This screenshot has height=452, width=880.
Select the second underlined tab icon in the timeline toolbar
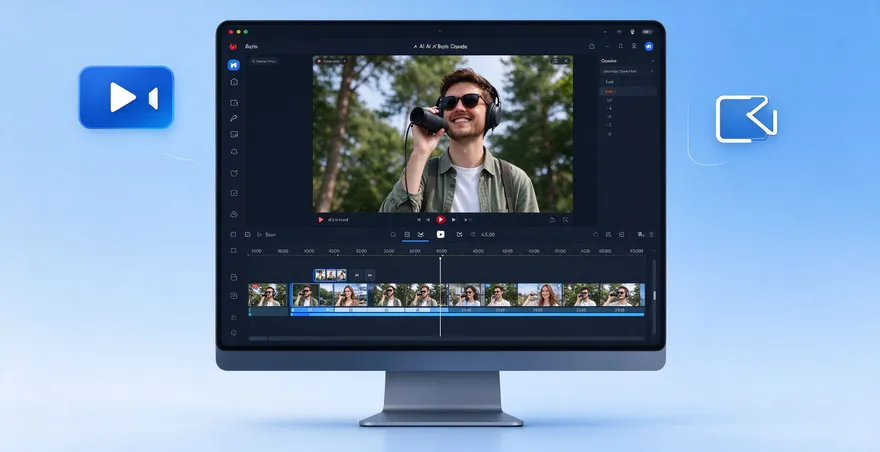[x=421, y=235]
